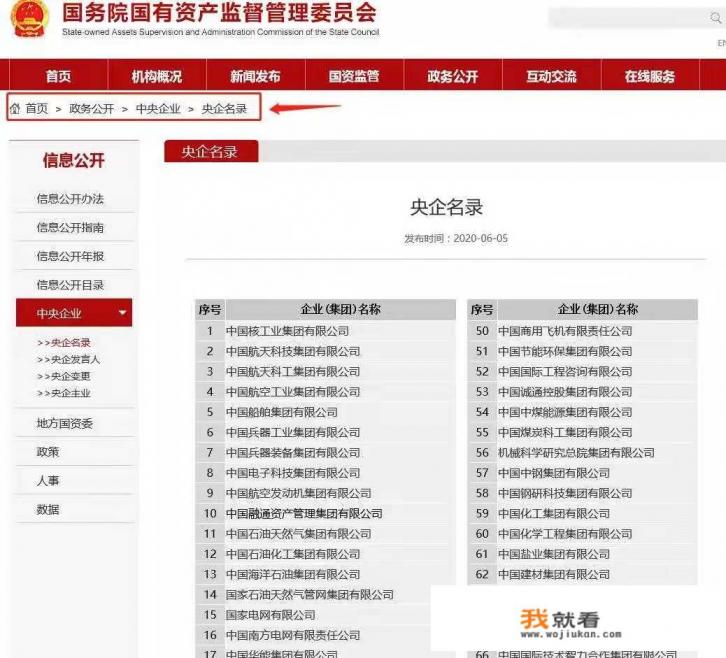Open 地方国资委 in the sidebar

[65, 423]
